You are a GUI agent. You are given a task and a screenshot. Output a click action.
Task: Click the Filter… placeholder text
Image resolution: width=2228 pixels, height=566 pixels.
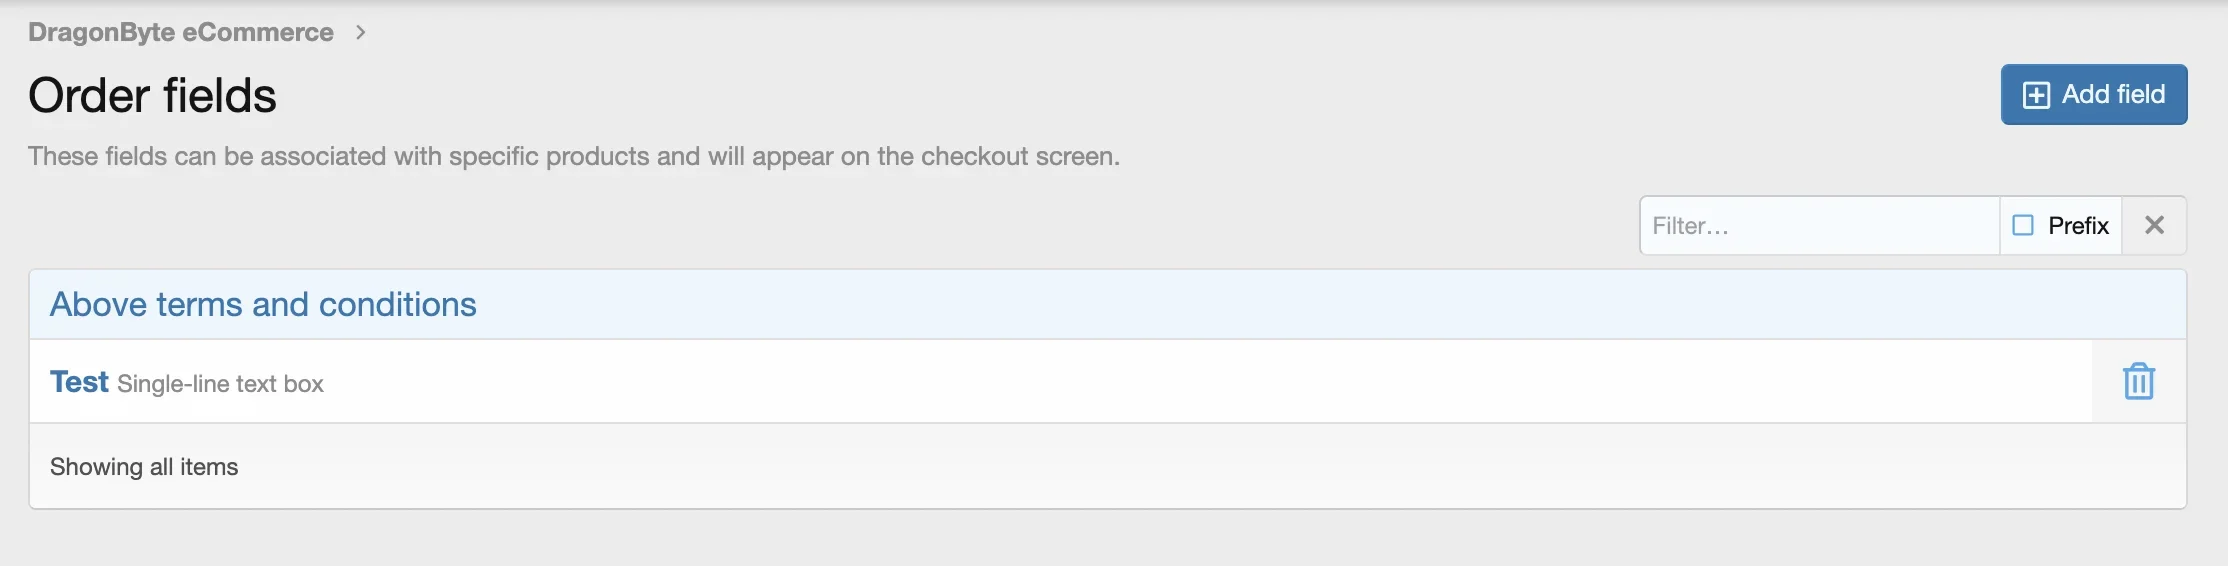tap(1690, 226)
